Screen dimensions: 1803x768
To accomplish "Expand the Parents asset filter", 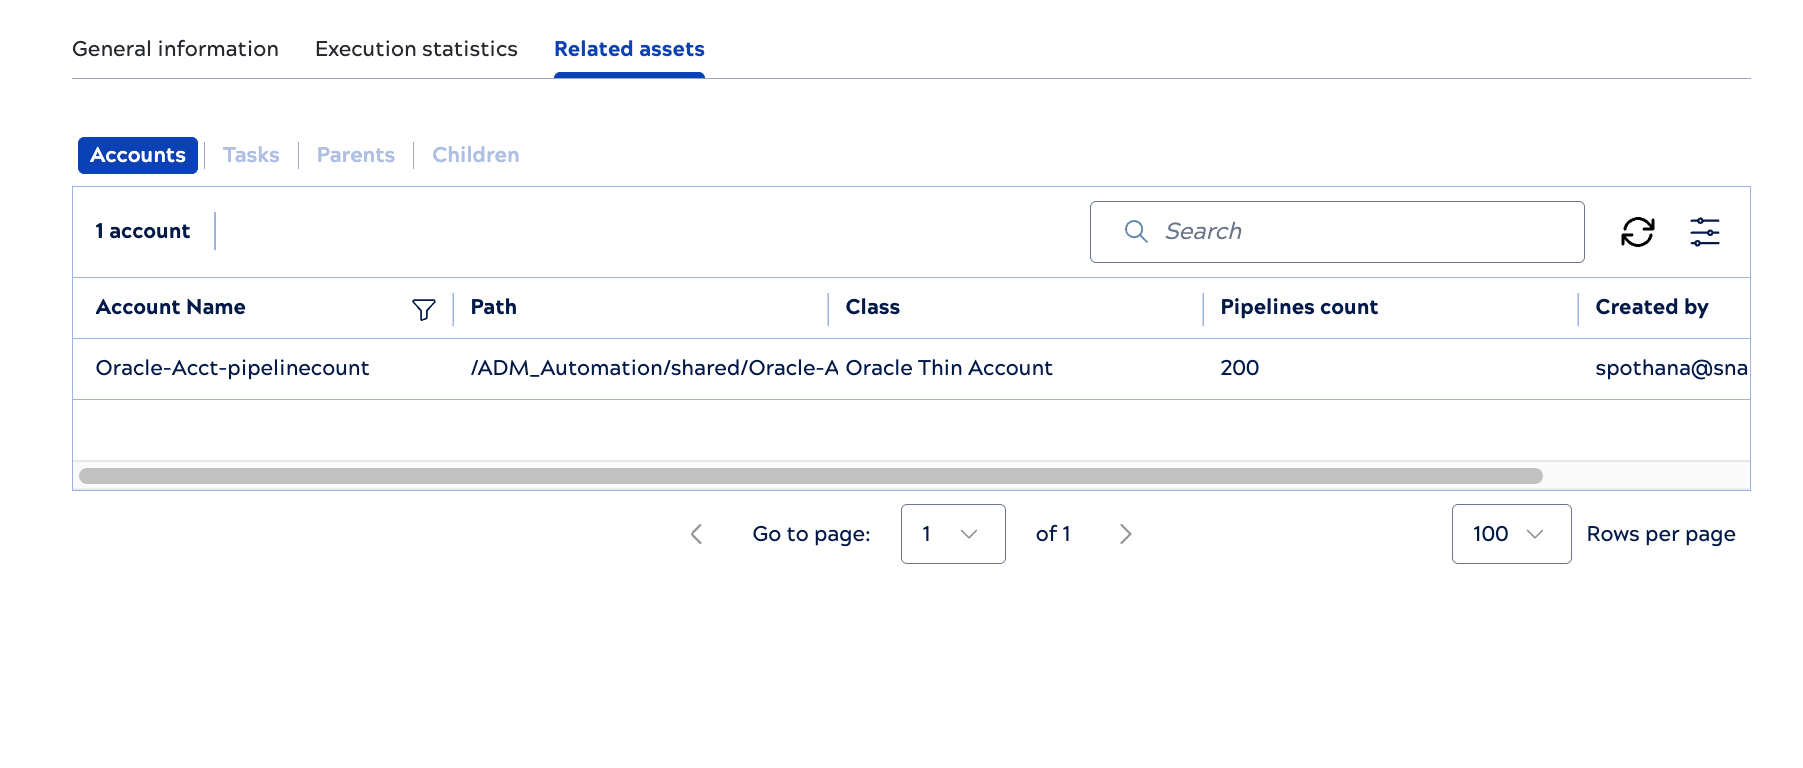I will [355, 155].
